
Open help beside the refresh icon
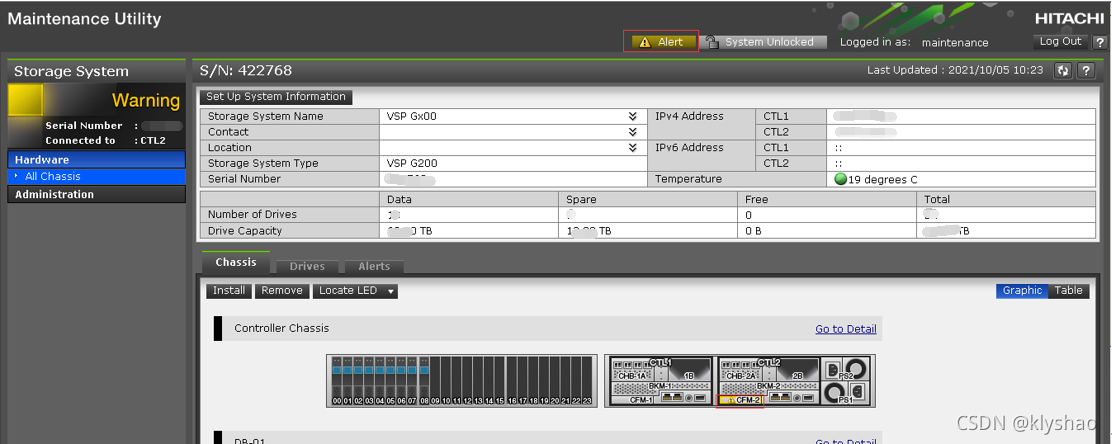tap(1086, 70)
